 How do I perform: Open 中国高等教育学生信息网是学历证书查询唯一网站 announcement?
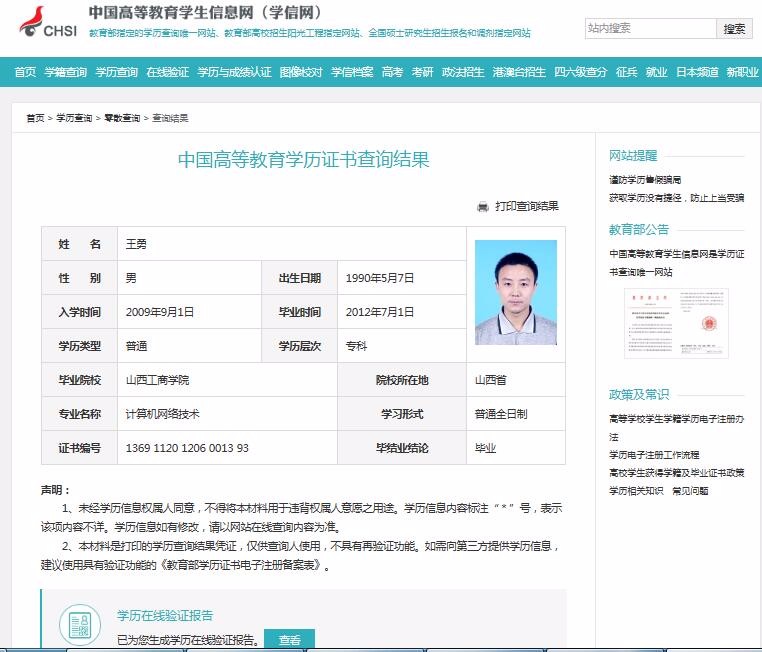click(676, 263)
